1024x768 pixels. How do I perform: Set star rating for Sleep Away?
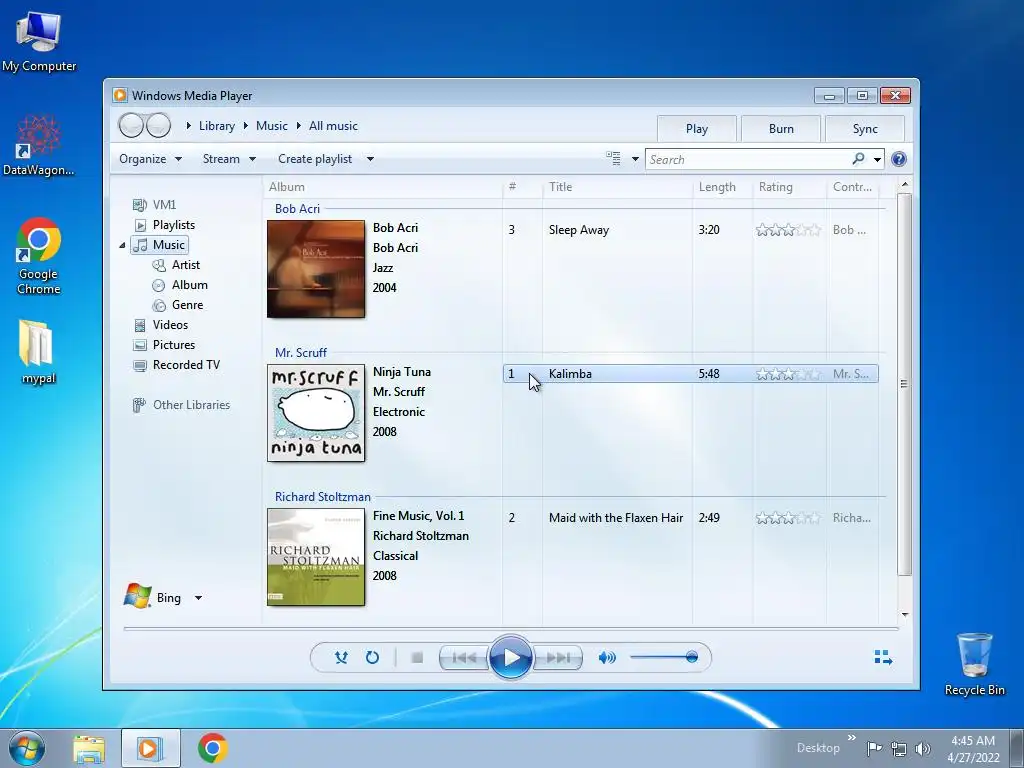point(788,230)
